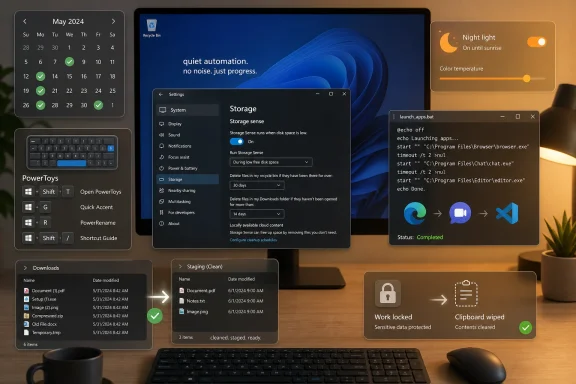This screenshot has width=576, height=384.
Task: Click the About info icon in sidebar
Action: [x=162, y=223]
